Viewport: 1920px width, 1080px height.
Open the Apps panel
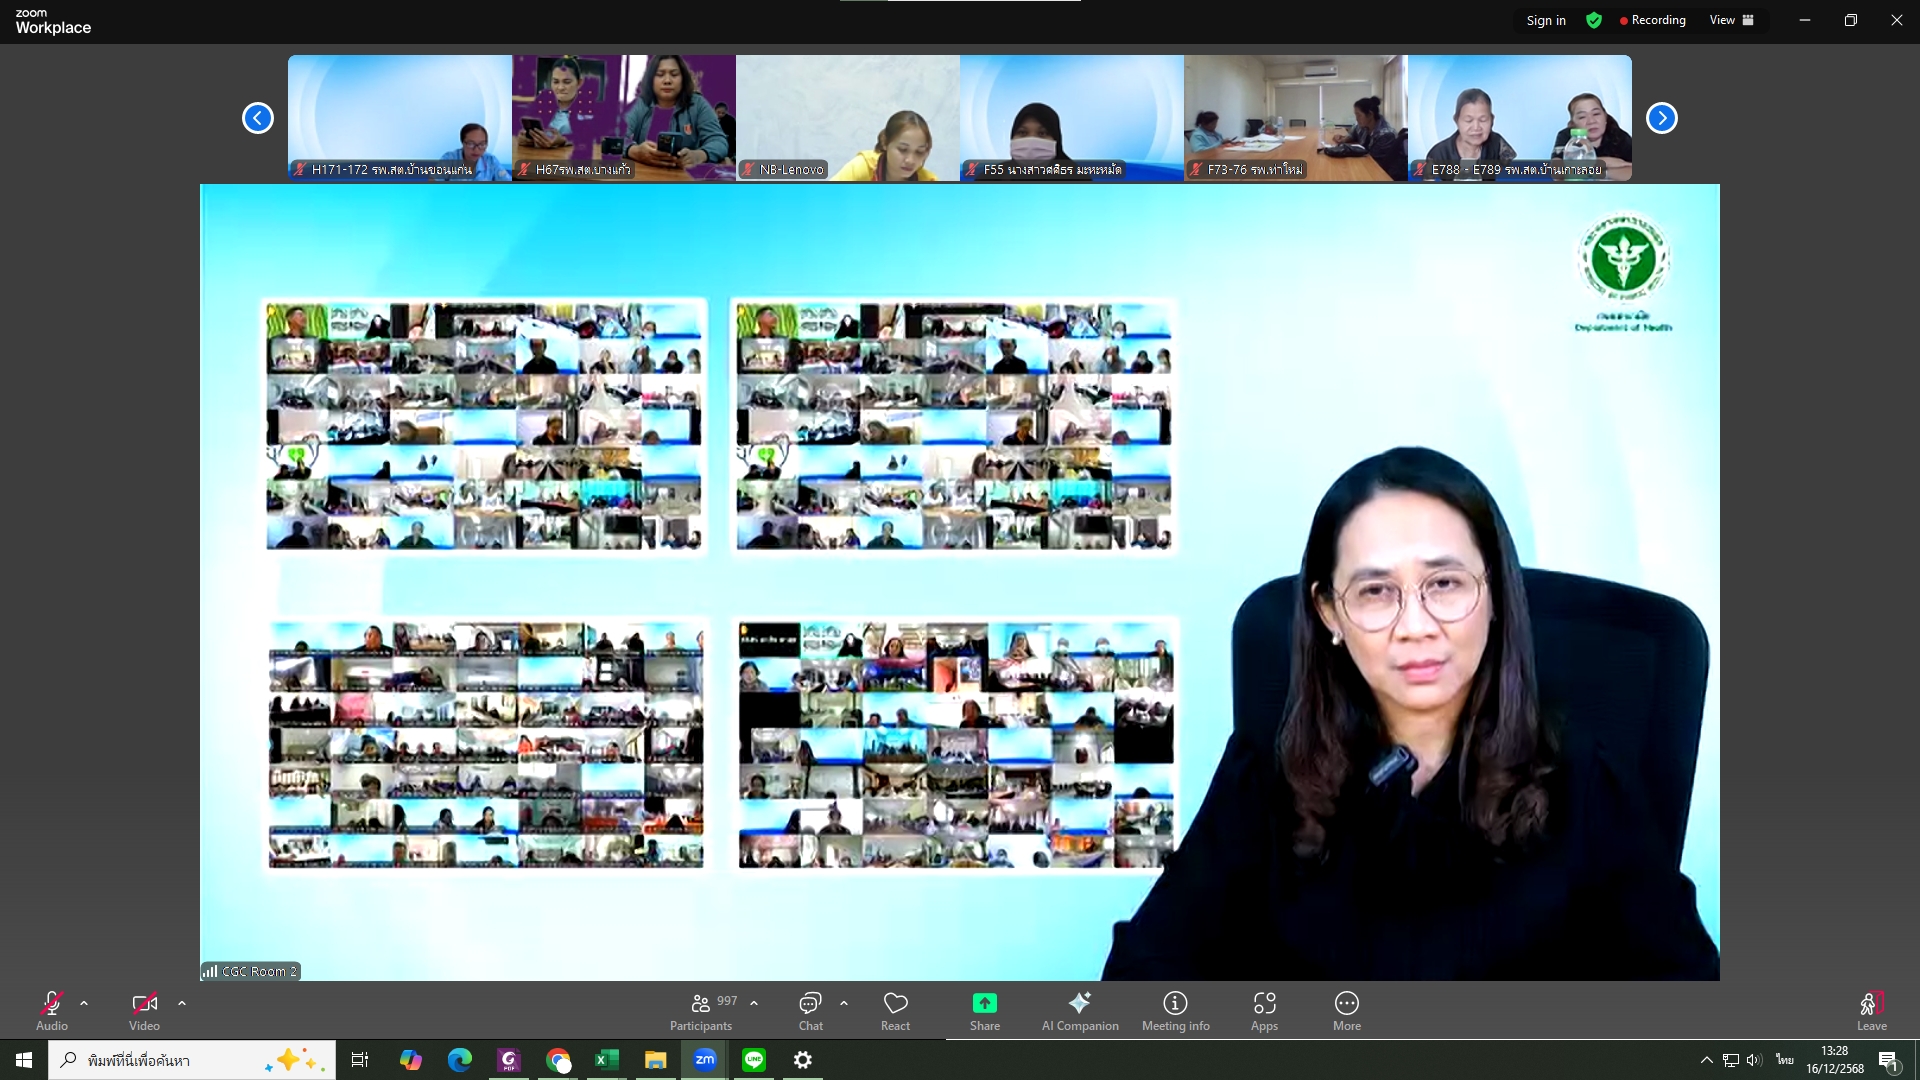point(1264,1010)
